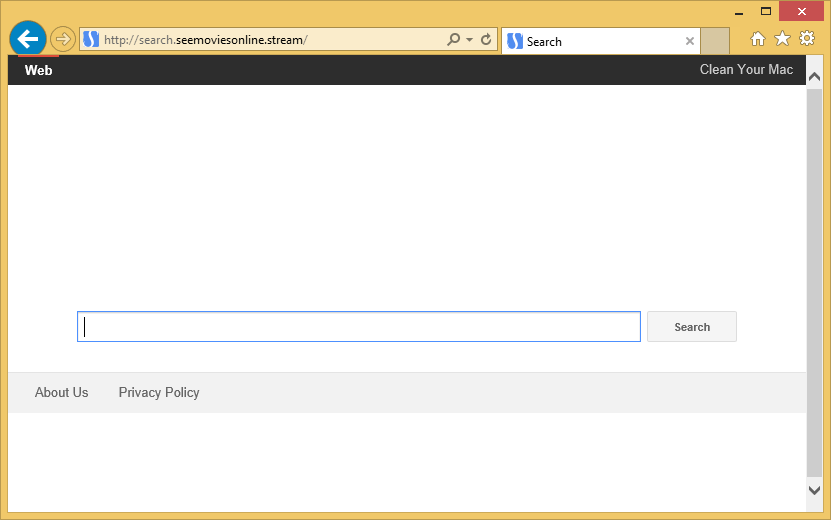Open the Clean Your Mac link

click(x=746, y=69)
